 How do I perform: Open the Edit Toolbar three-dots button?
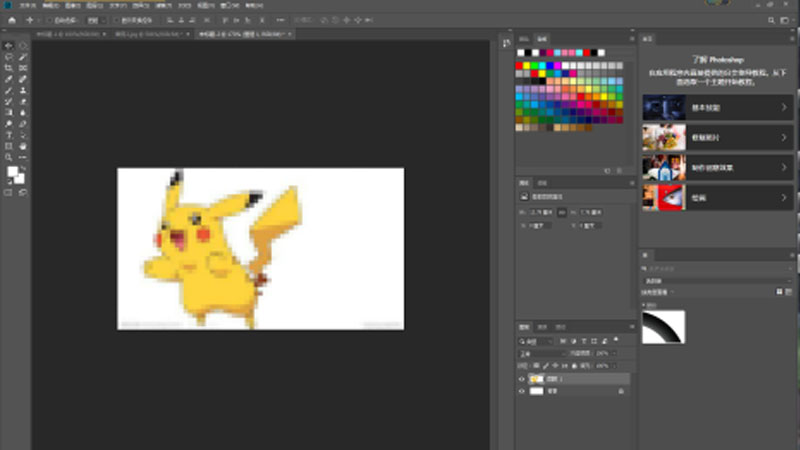[x=23, y=158]
